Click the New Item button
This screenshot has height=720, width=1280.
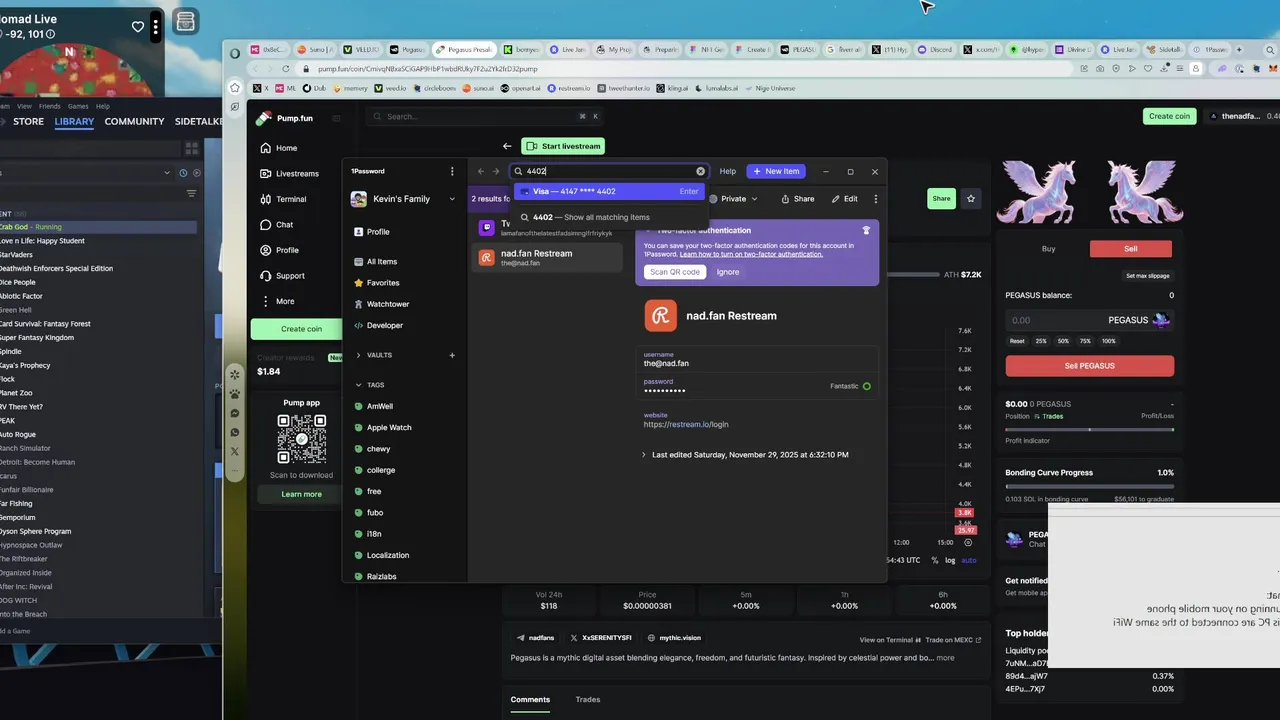pyautogui.click(x=775, y=171)
